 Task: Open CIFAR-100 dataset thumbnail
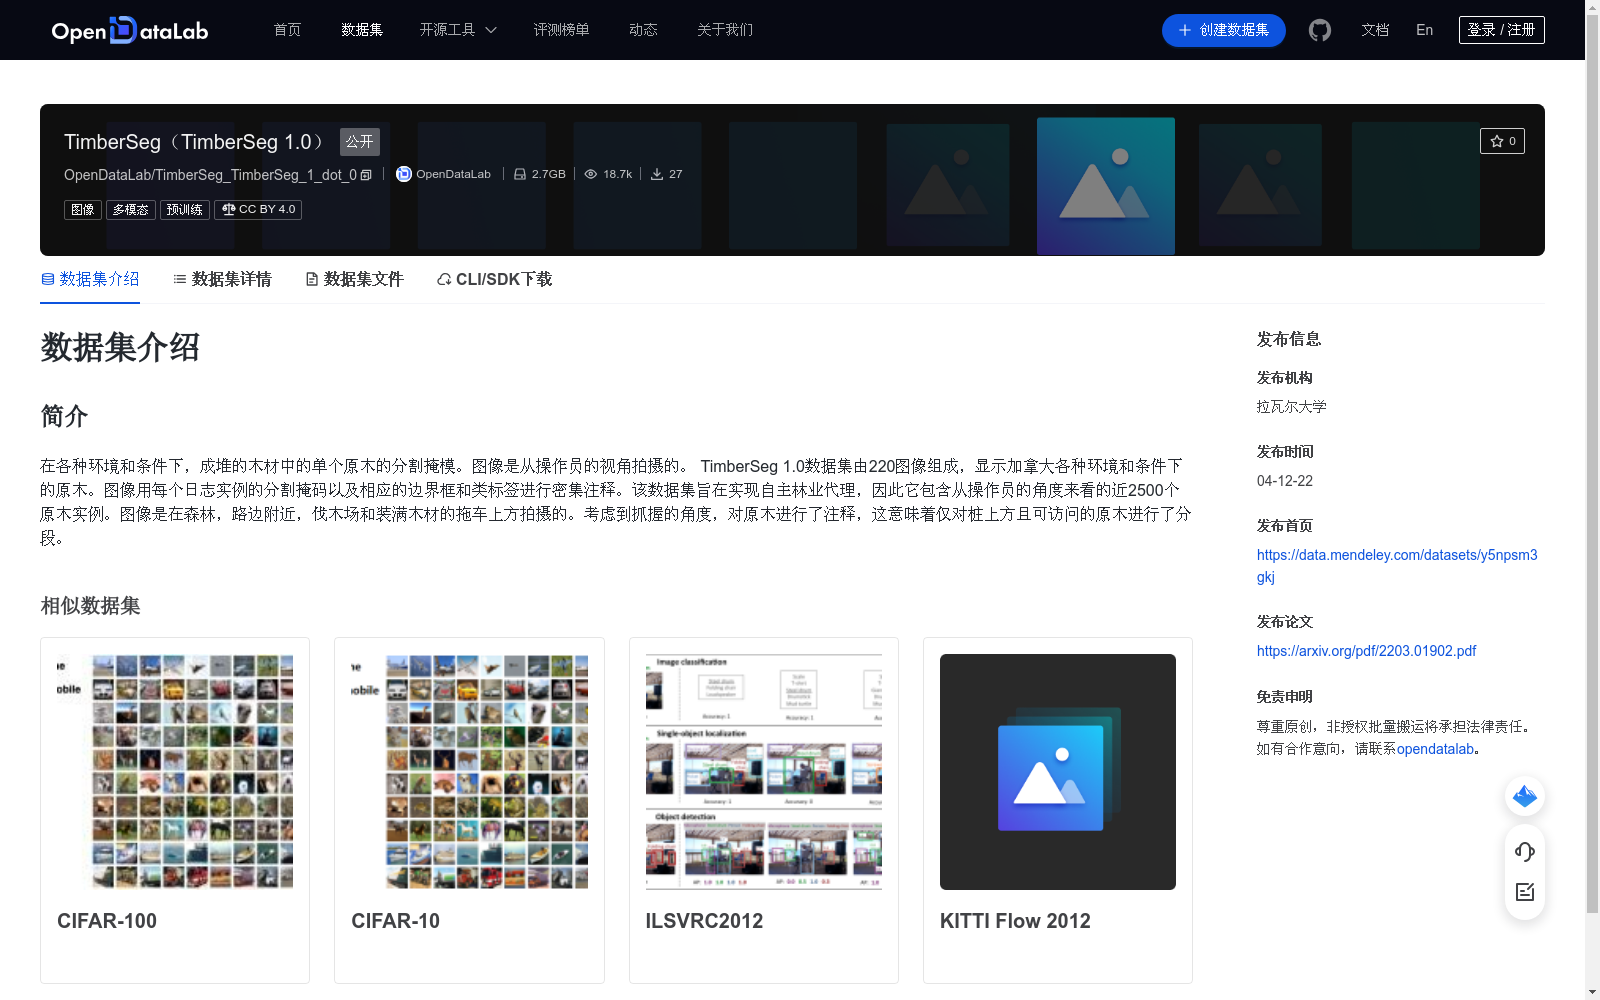click(175, 772)
